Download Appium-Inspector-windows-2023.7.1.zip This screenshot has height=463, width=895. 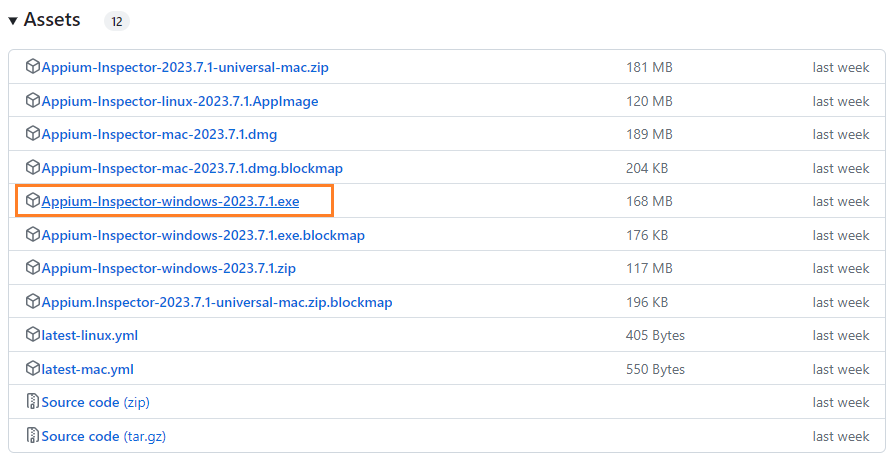[168, 268]
